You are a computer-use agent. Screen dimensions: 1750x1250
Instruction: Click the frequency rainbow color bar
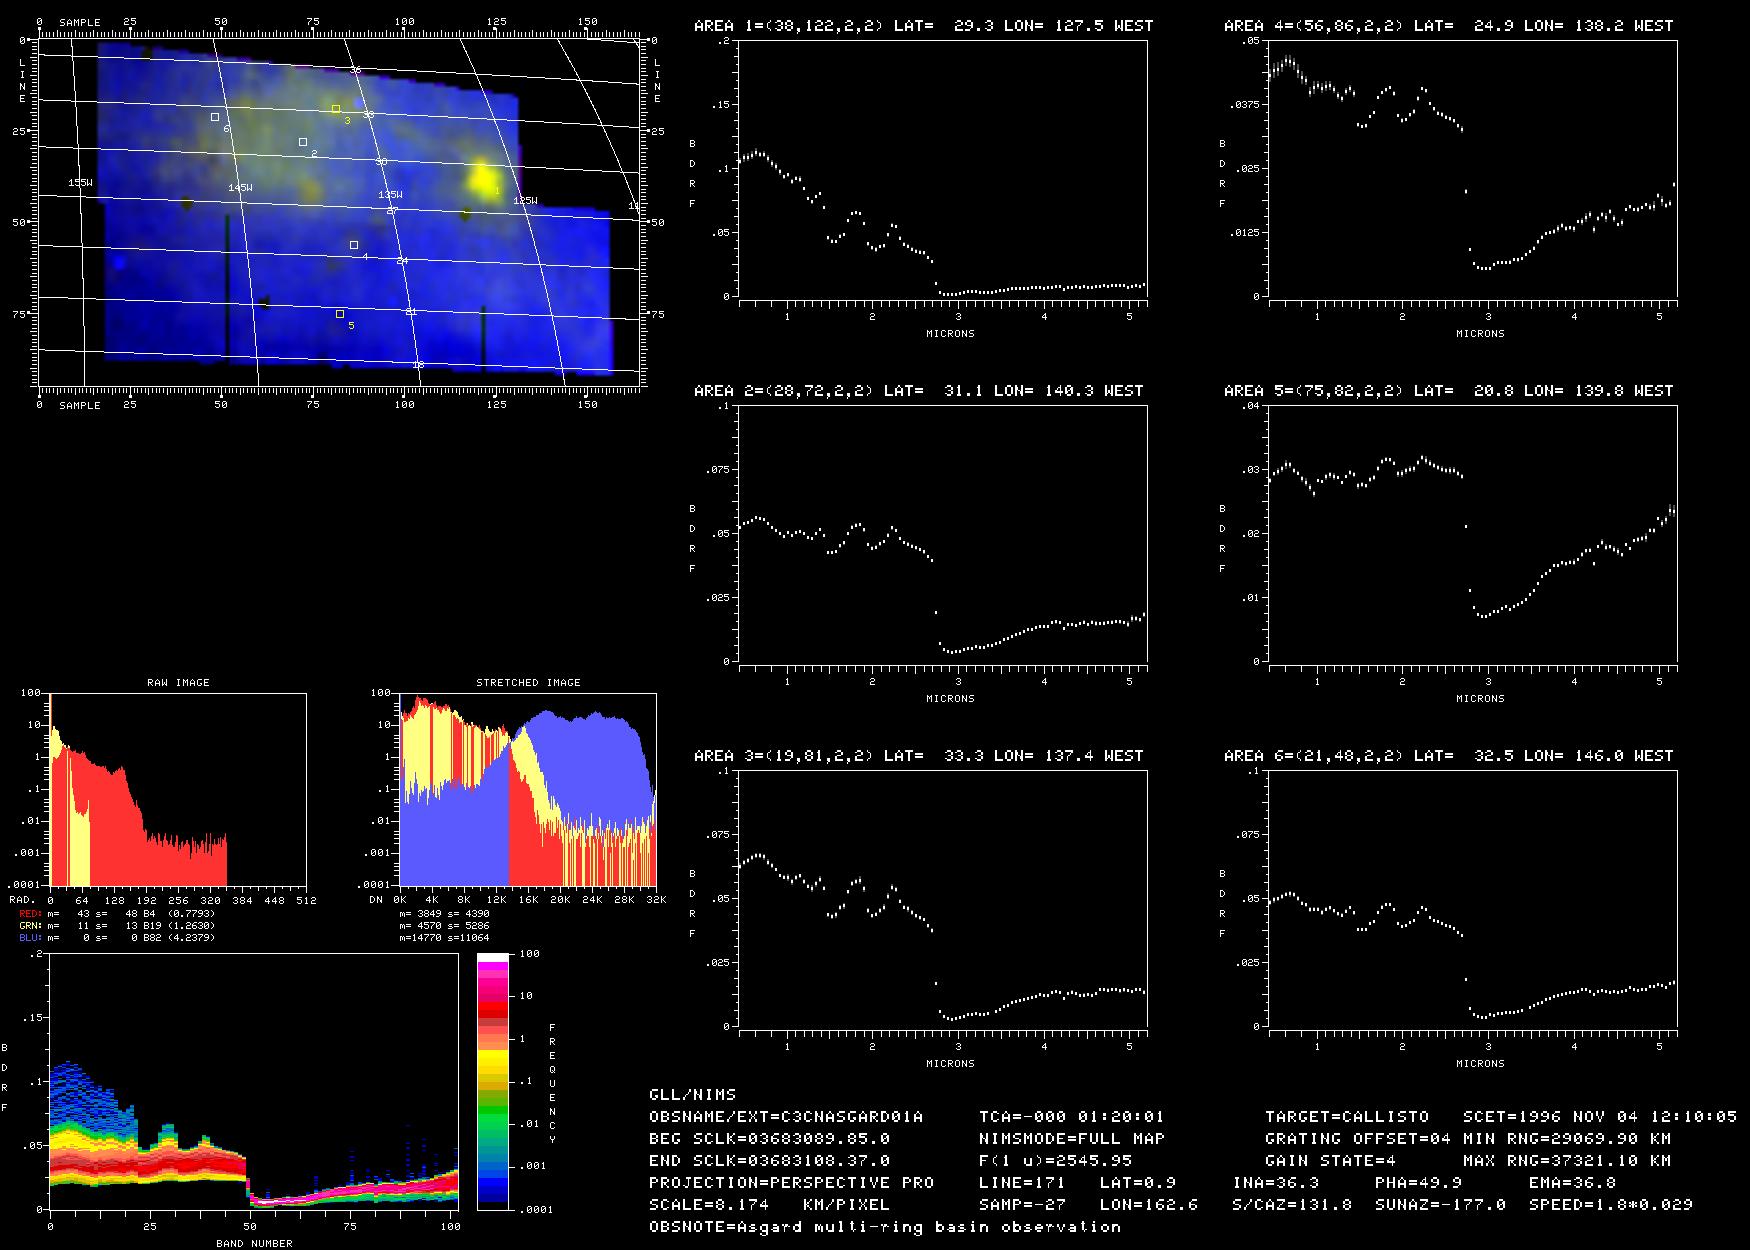coord(494,1081)
